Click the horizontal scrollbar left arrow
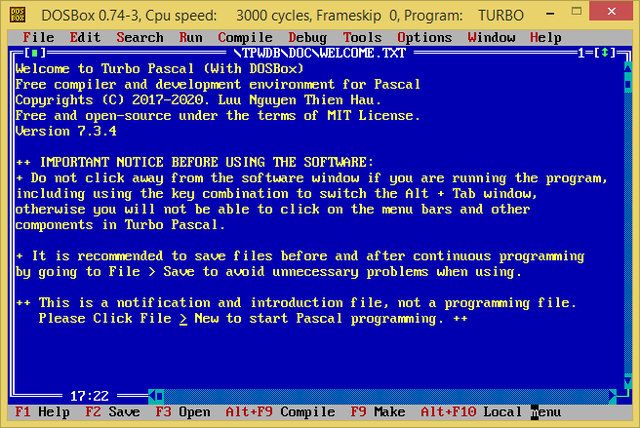 pos(152,396)
